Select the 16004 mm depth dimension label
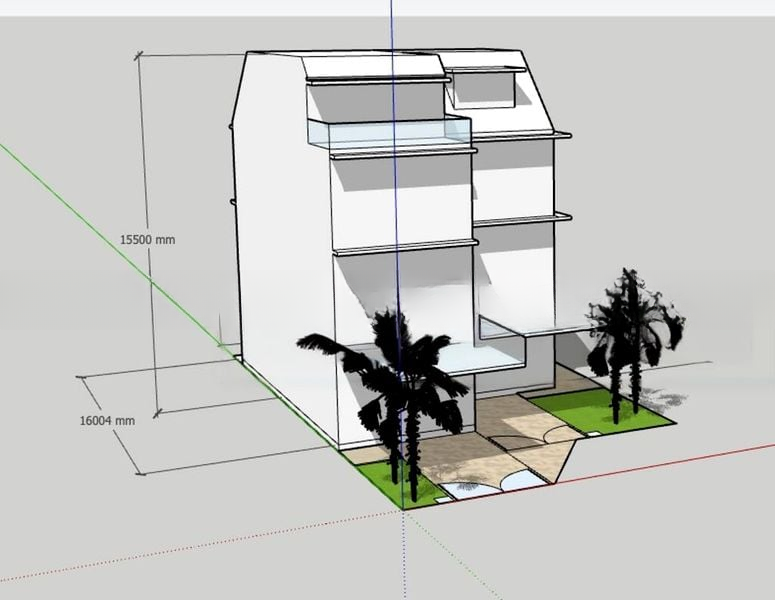This screenshot has height=600, width=775. (106, 421)
